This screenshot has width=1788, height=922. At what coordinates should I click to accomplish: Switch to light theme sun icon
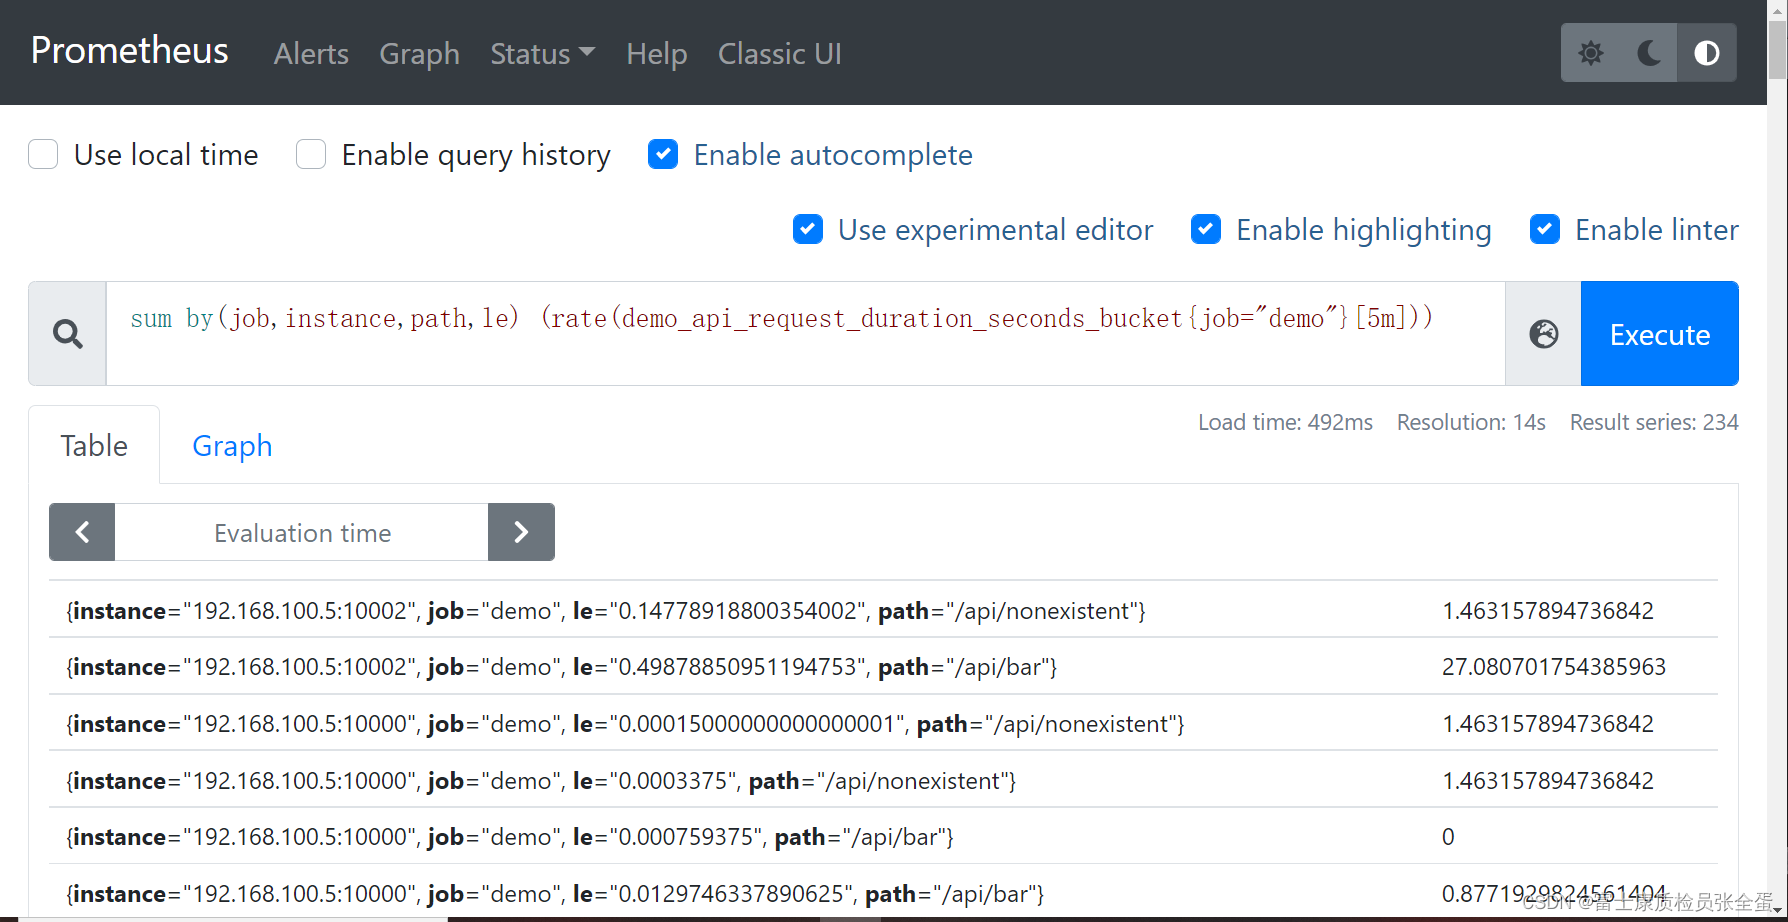[x=1590, y=53]
